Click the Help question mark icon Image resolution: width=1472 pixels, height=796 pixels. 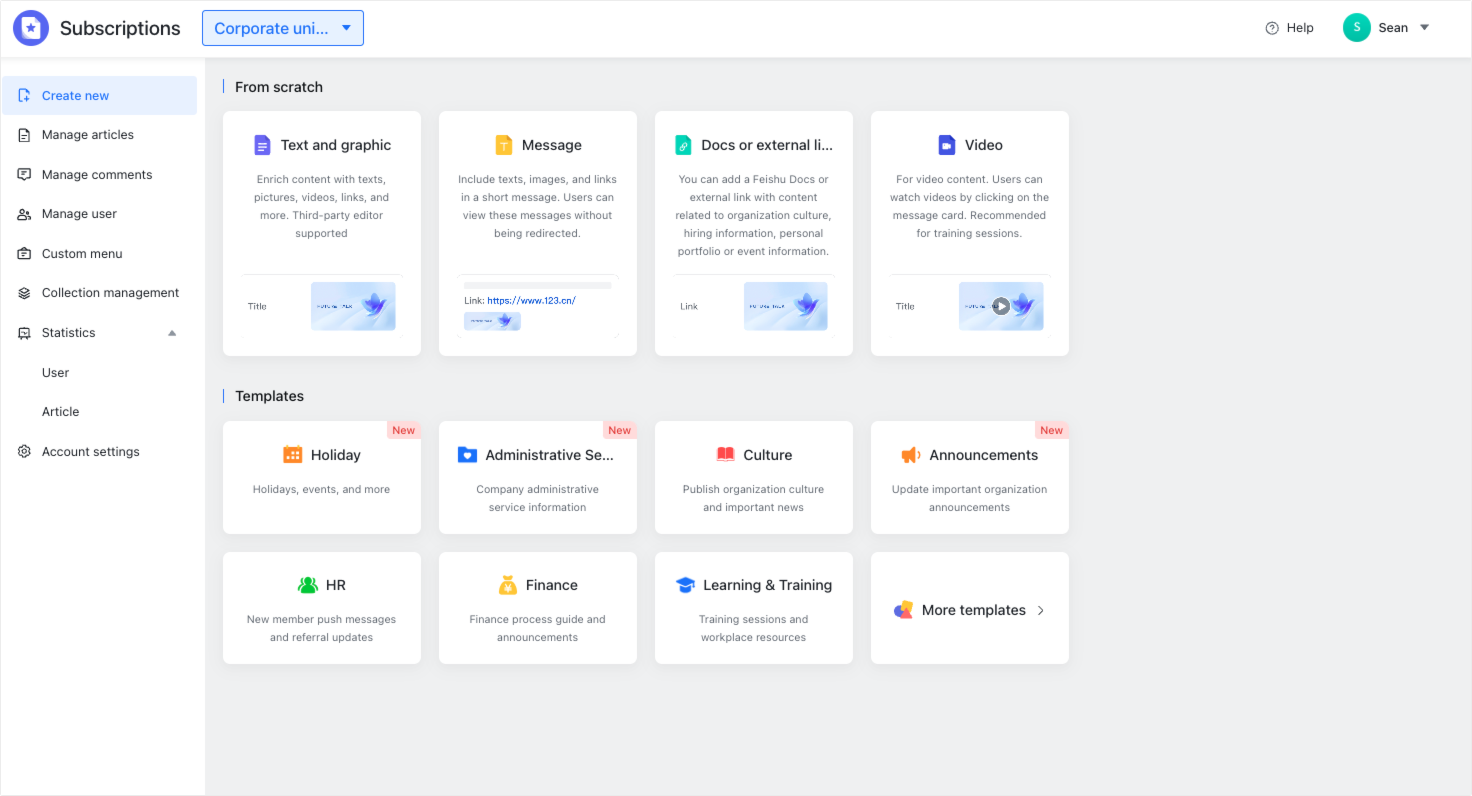click(x=1272, y=28)
